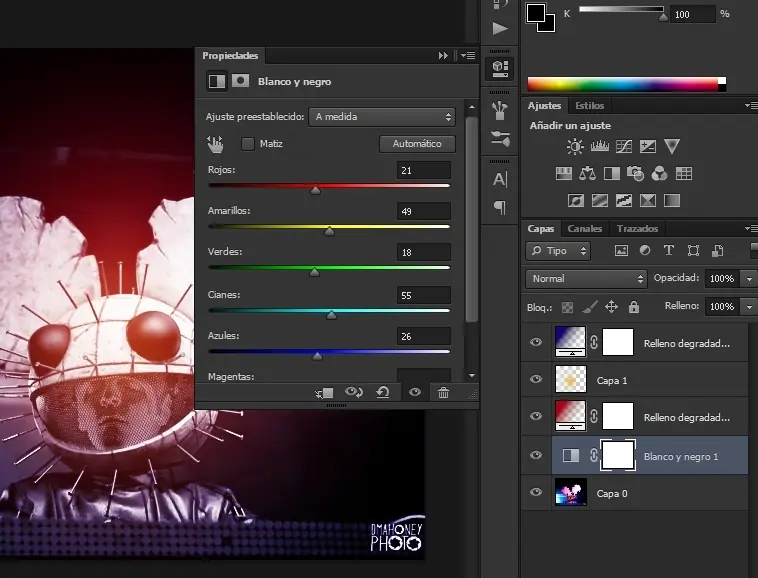
Task: Filter layers by smart object
Action: point(717,250)
